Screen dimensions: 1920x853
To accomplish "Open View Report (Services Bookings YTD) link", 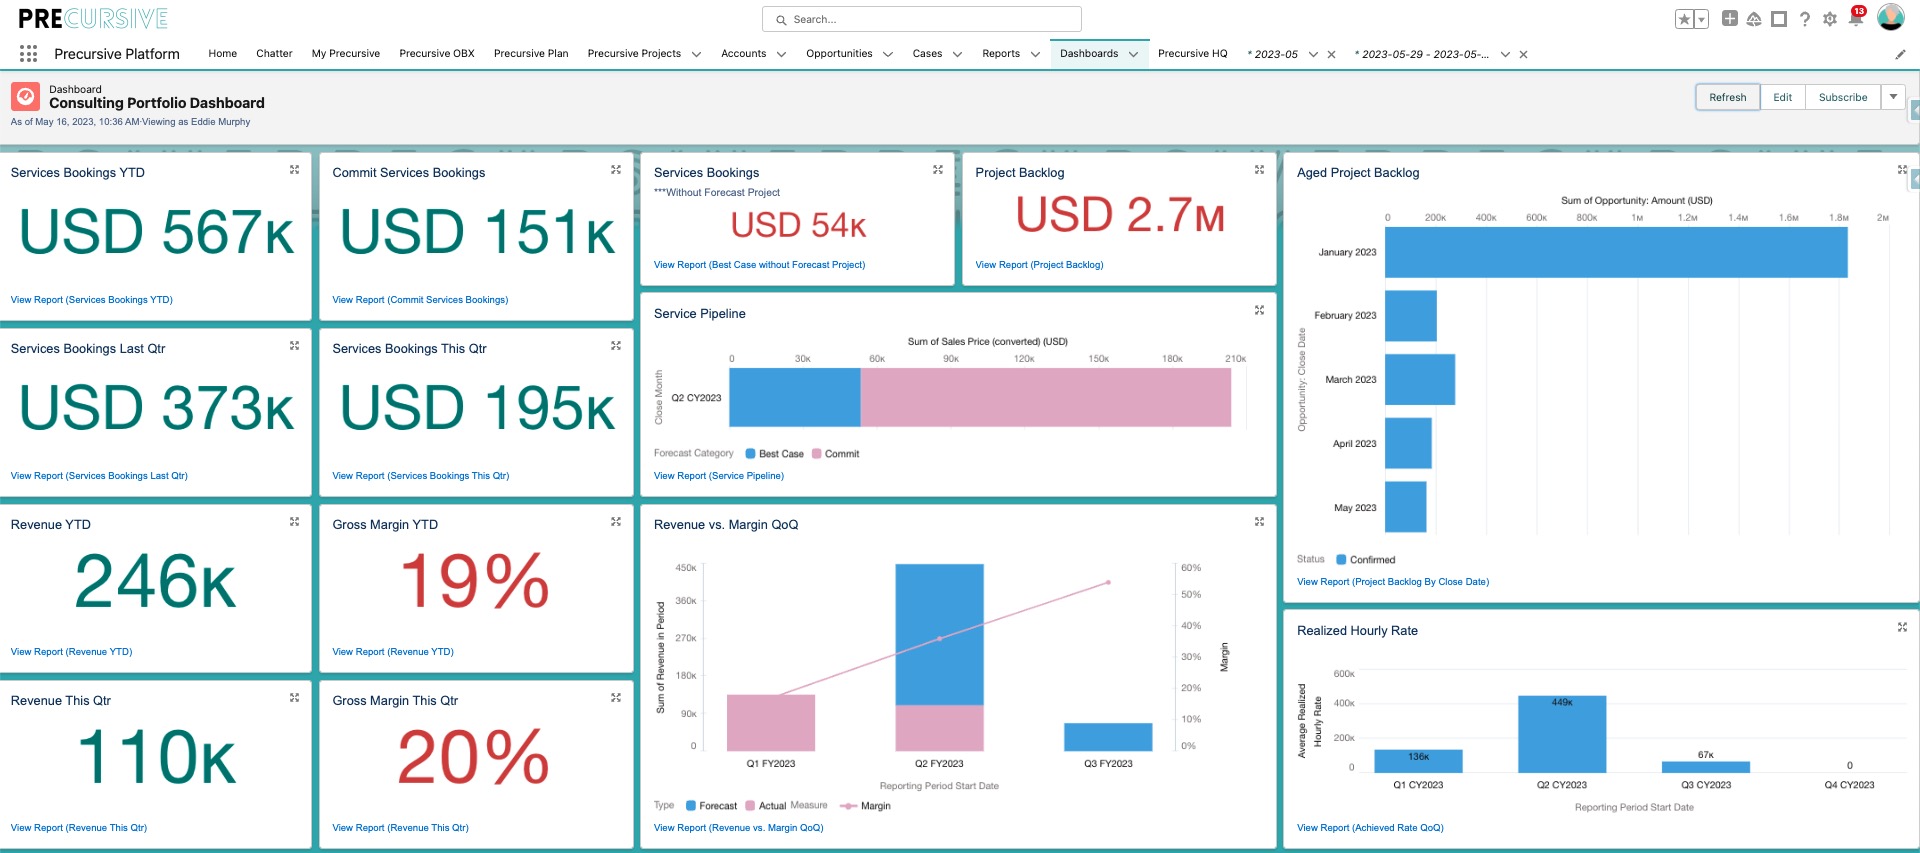I will [92, 300].
